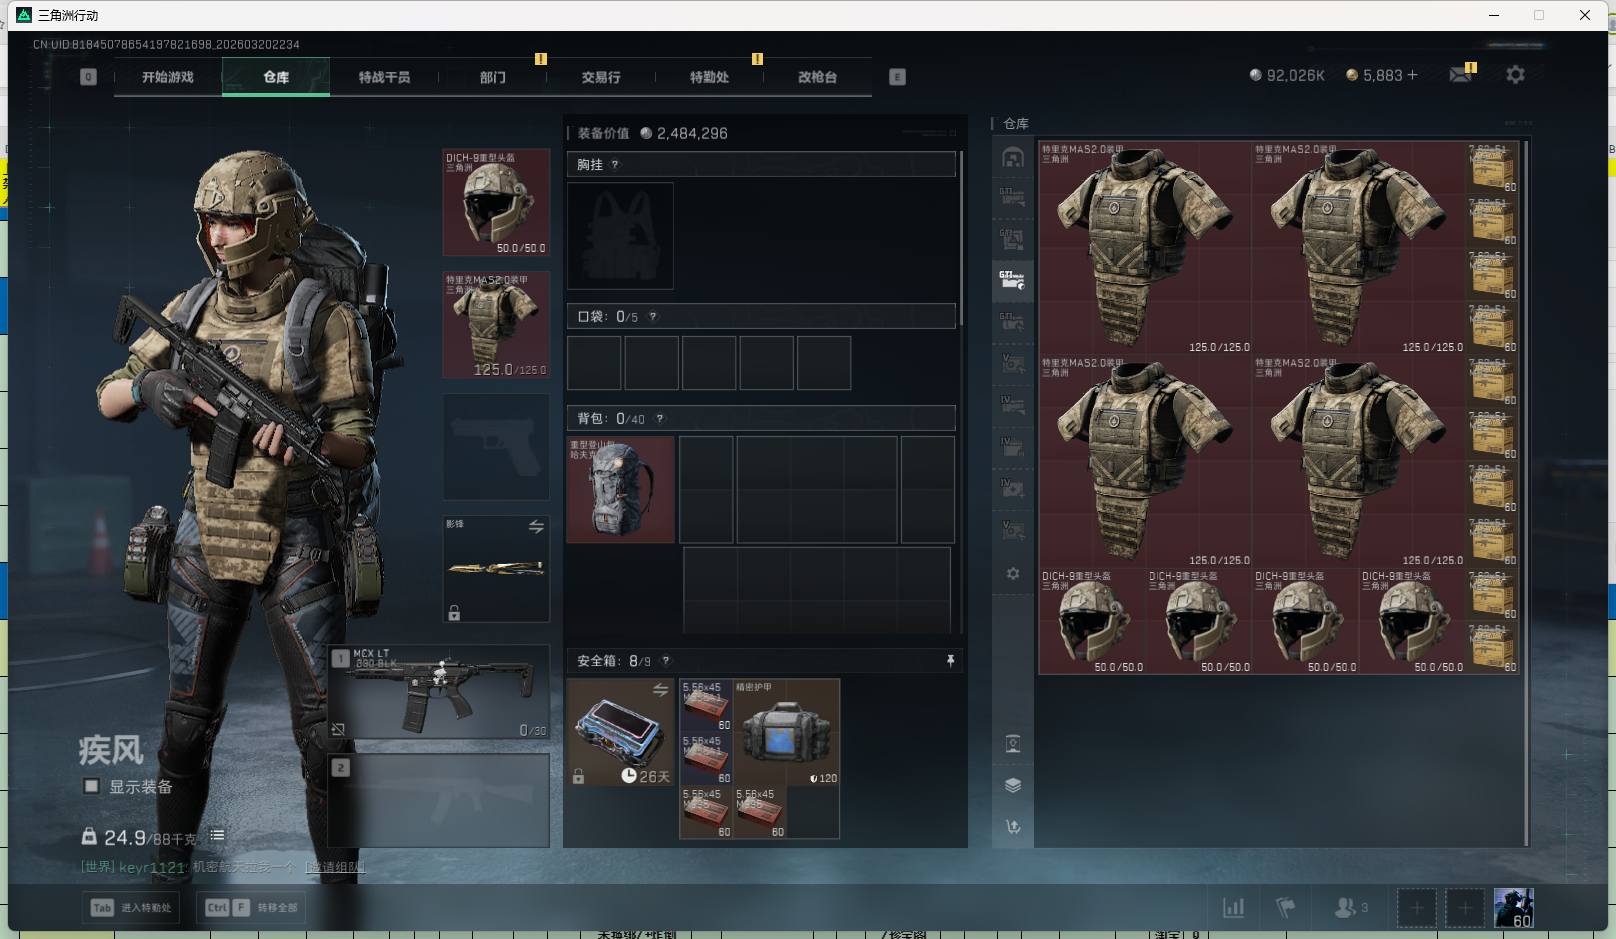Select the 影蜂 melee weapon slot
Image resolution: width=1616 pixels, height=939 pixels.
(x=496, y=569)
